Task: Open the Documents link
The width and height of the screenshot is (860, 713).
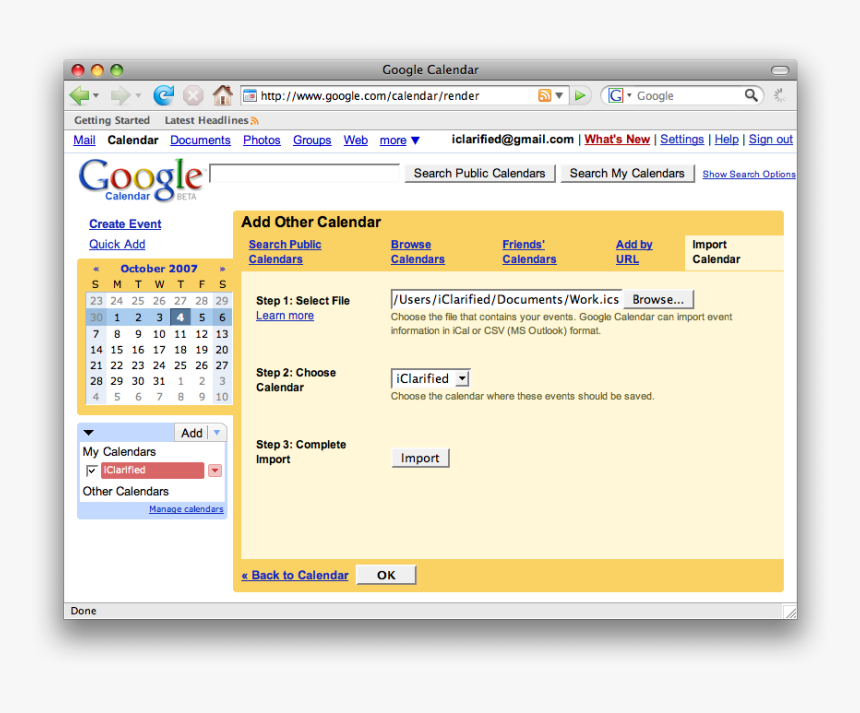Action: (200, 140)
